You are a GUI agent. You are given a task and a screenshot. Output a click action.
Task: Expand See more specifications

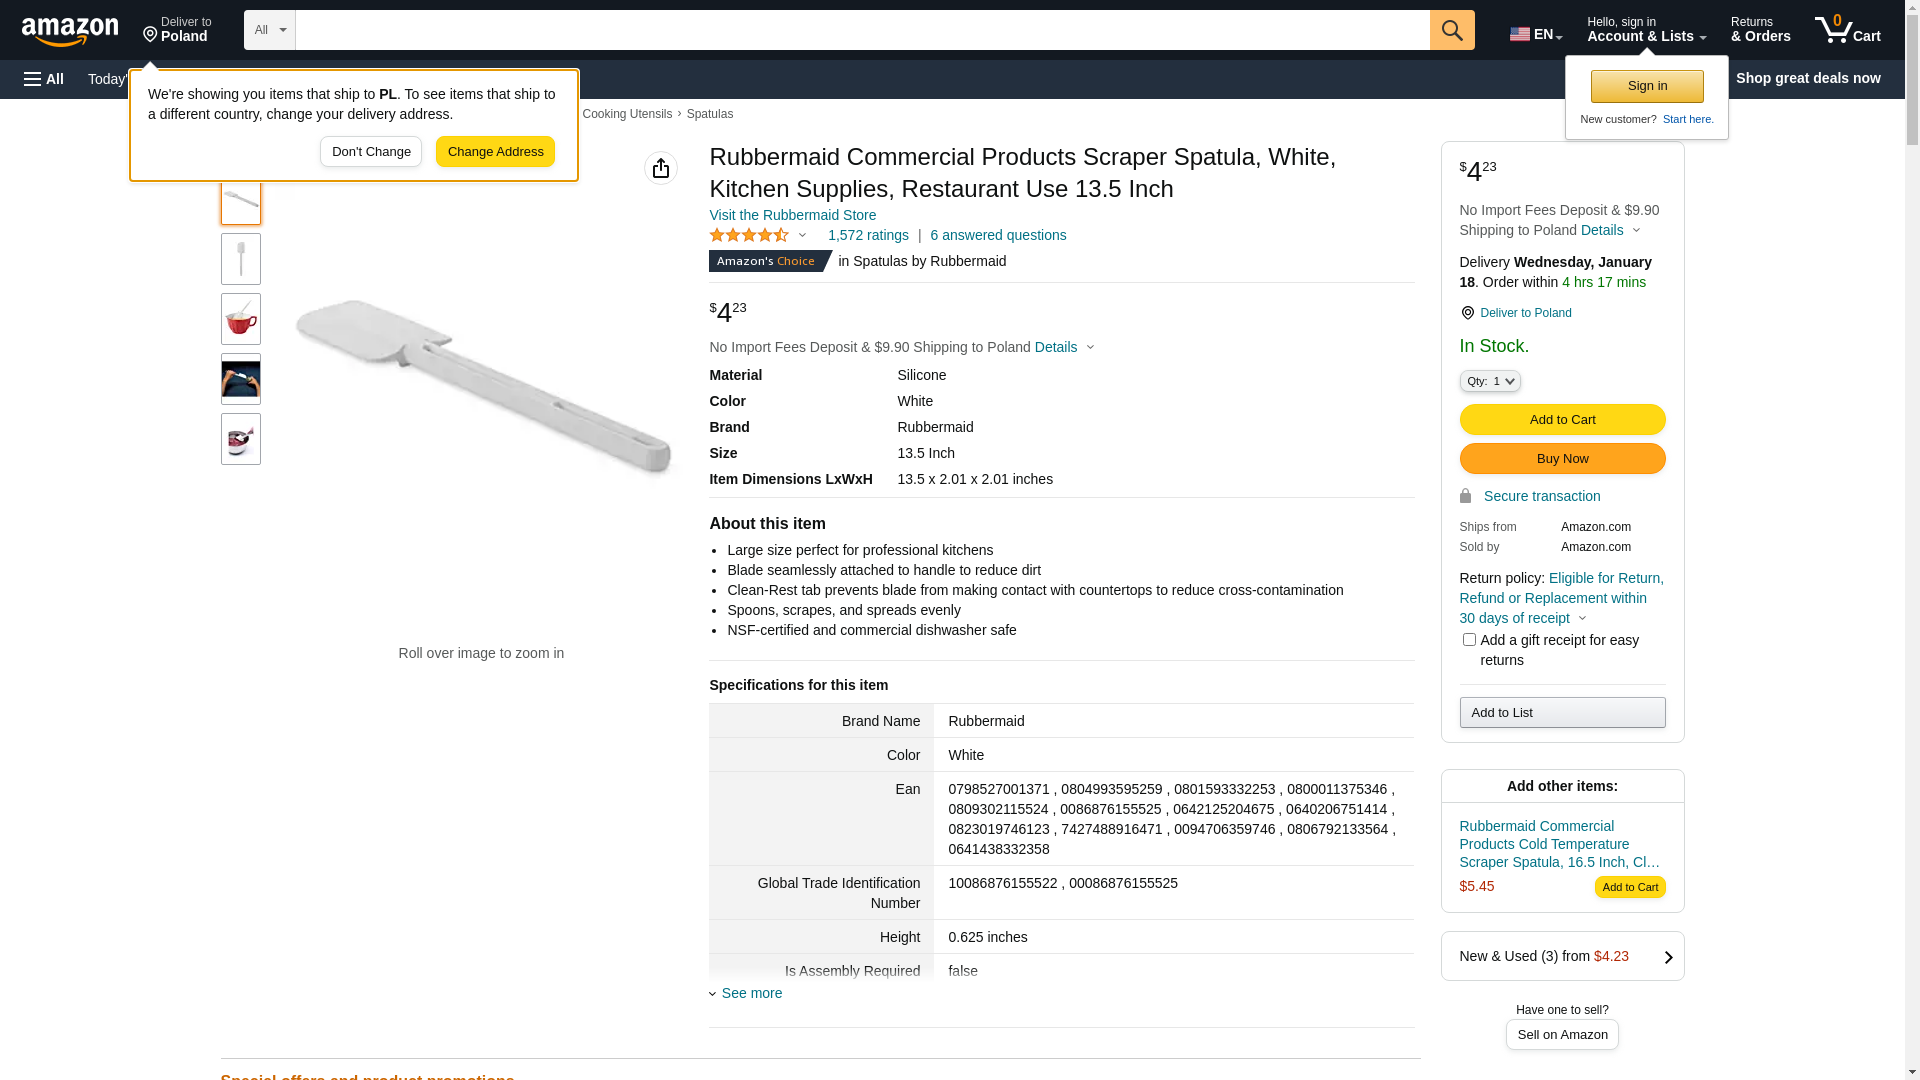pyautogui.click(x=751, y=993)
